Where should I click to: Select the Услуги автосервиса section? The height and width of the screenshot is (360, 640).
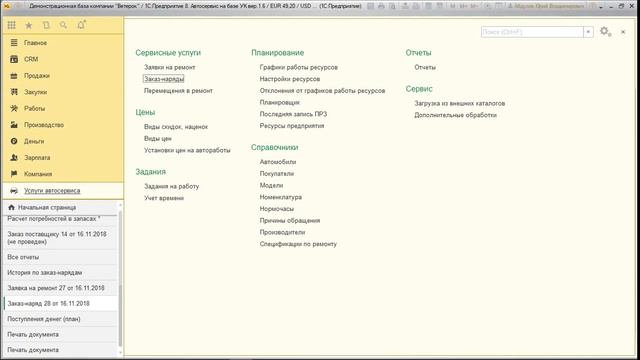click(x=62, y=191)
